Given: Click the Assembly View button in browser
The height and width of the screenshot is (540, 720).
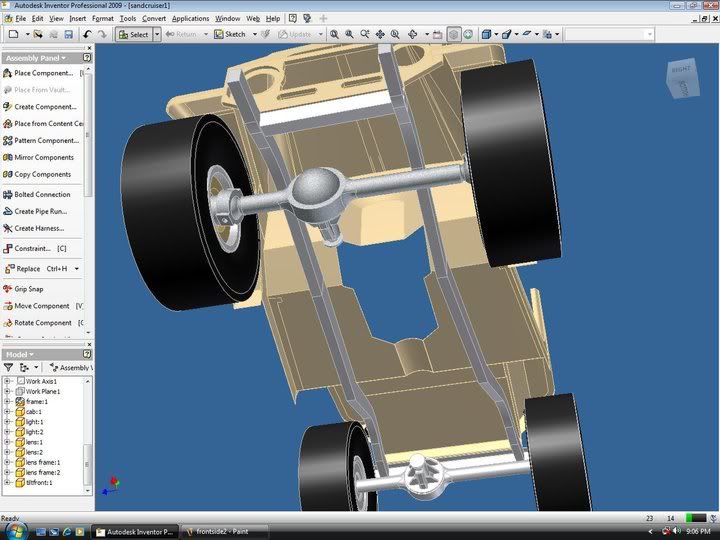Looking at the screenshot, I should [72, 367].
